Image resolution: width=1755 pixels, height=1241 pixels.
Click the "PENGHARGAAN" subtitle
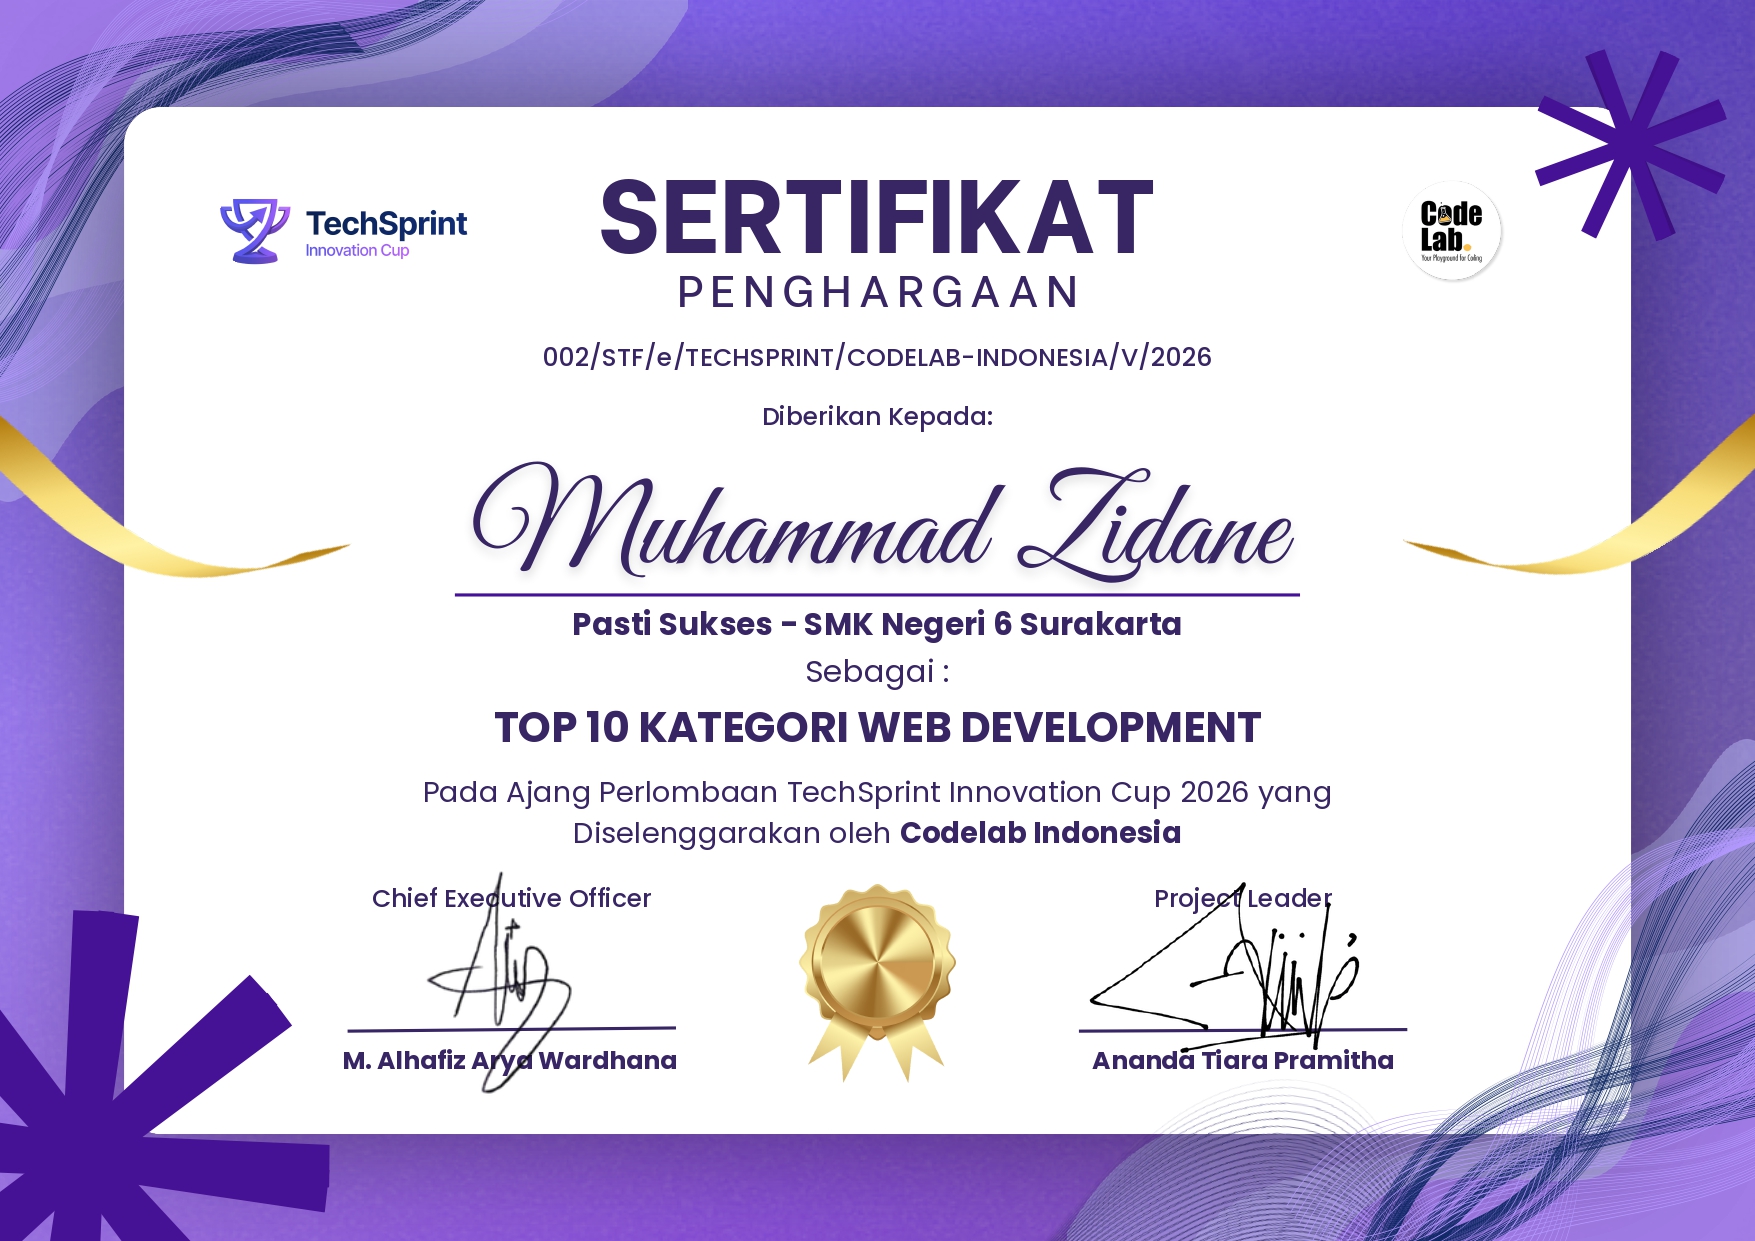click(878, 293)
